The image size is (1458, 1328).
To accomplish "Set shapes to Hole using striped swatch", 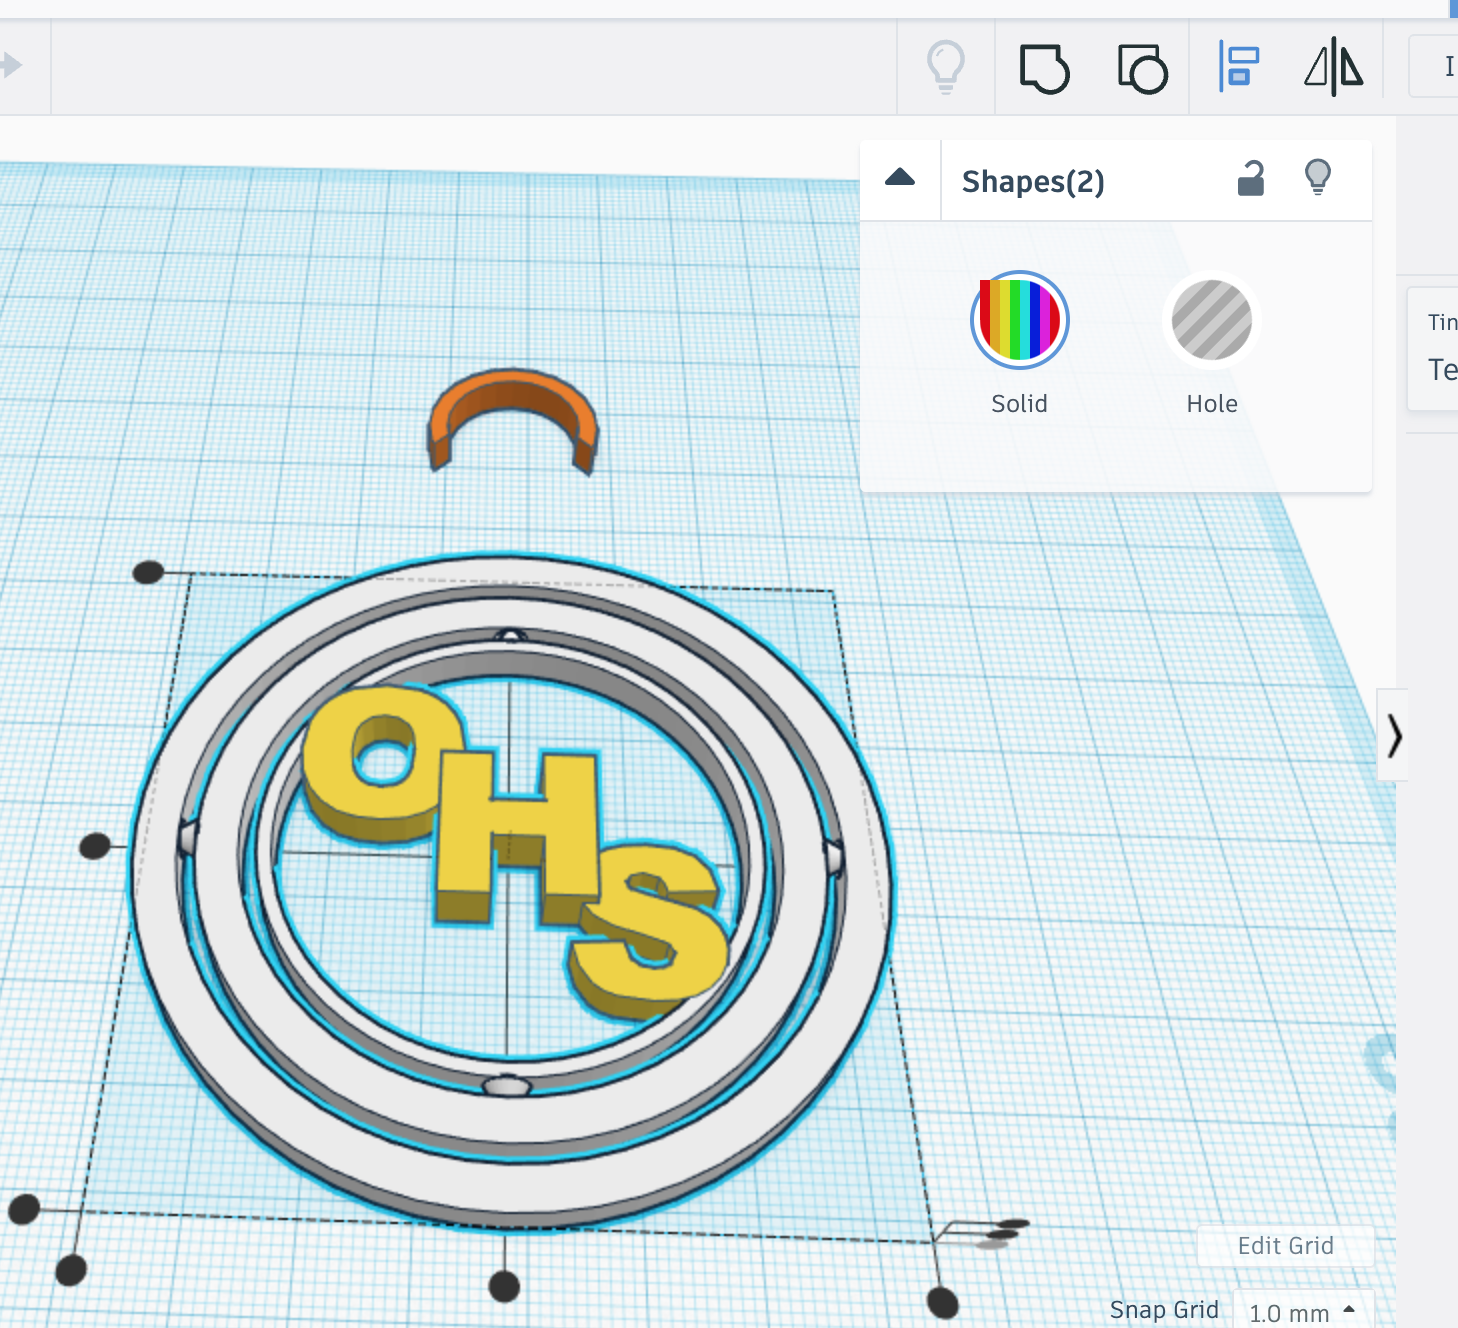I will [x=1212, y=320].
